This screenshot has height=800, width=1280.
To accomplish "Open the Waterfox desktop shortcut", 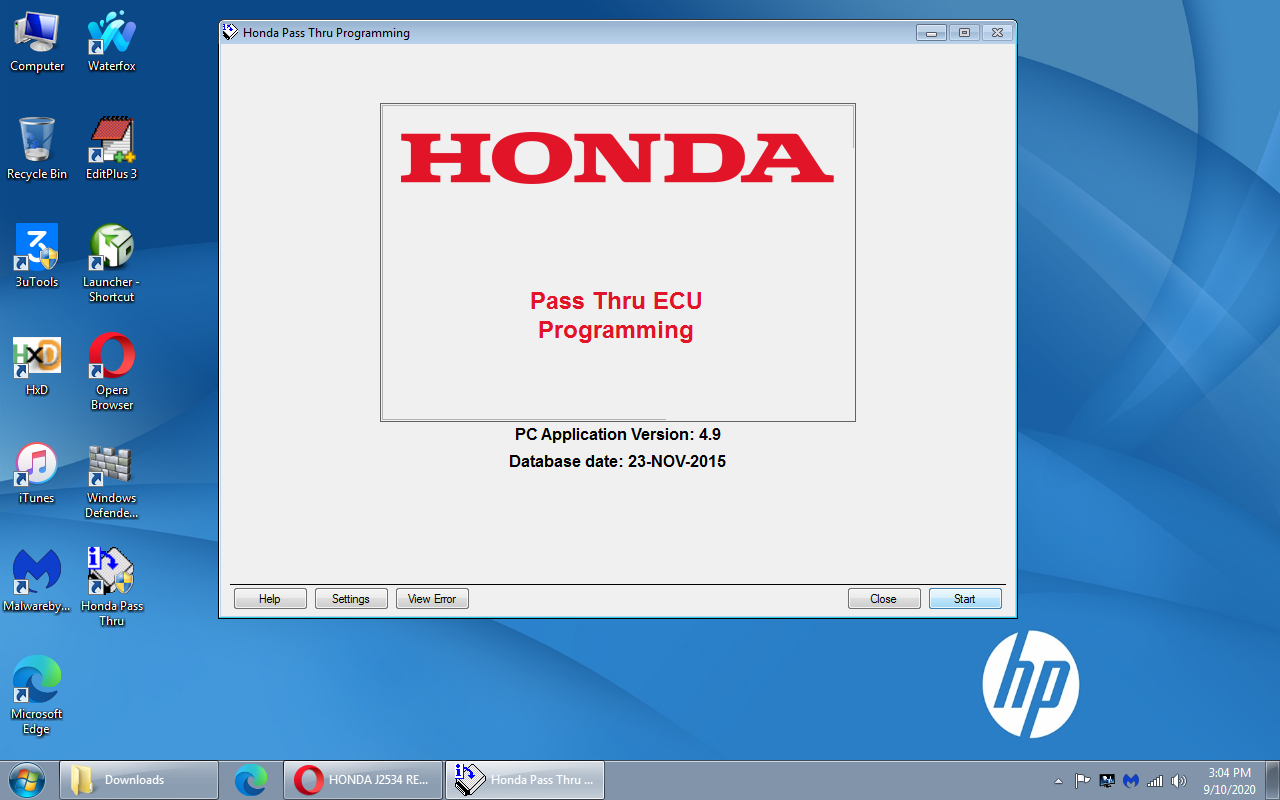I will point(111,41).
